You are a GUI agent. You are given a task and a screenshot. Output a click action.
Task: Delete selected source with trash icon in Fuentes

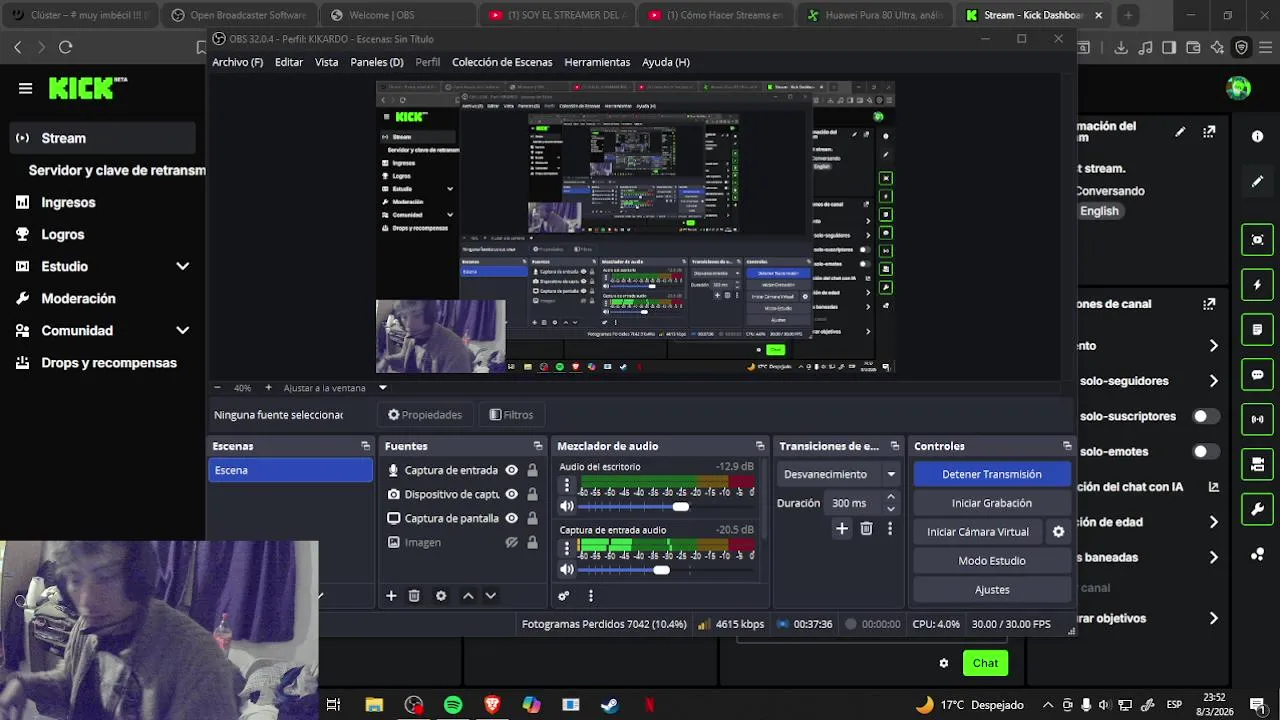pos(414,596)
